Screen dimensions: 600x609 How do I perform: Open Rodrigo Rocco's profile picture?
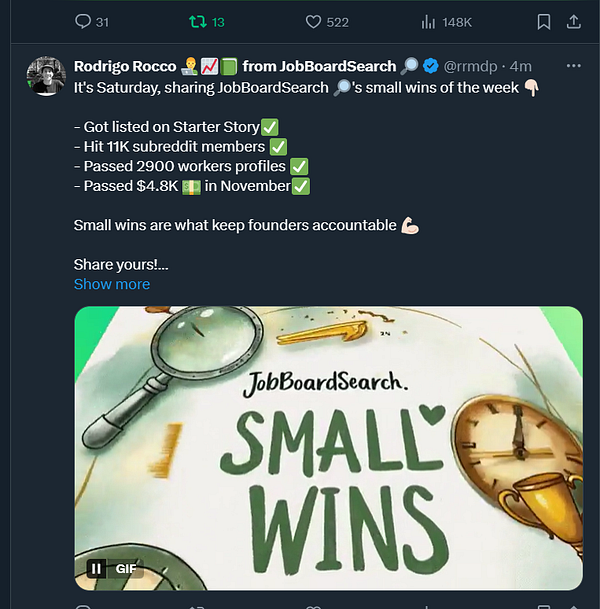[46, 75]
